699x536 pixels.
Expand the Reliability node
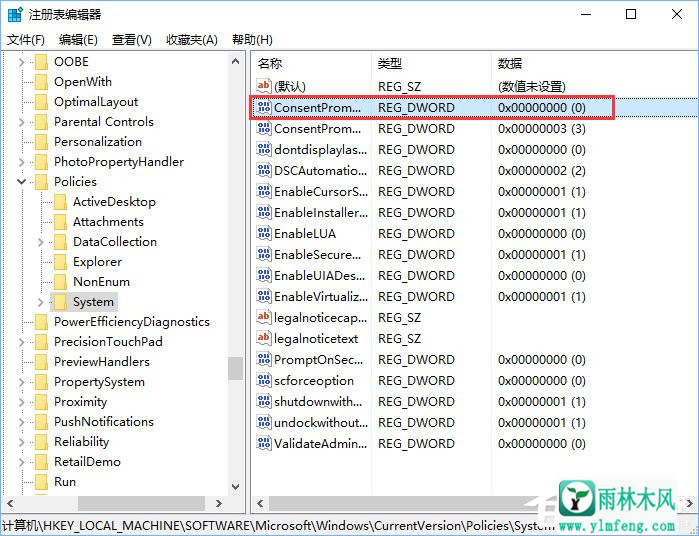(21, 442)
